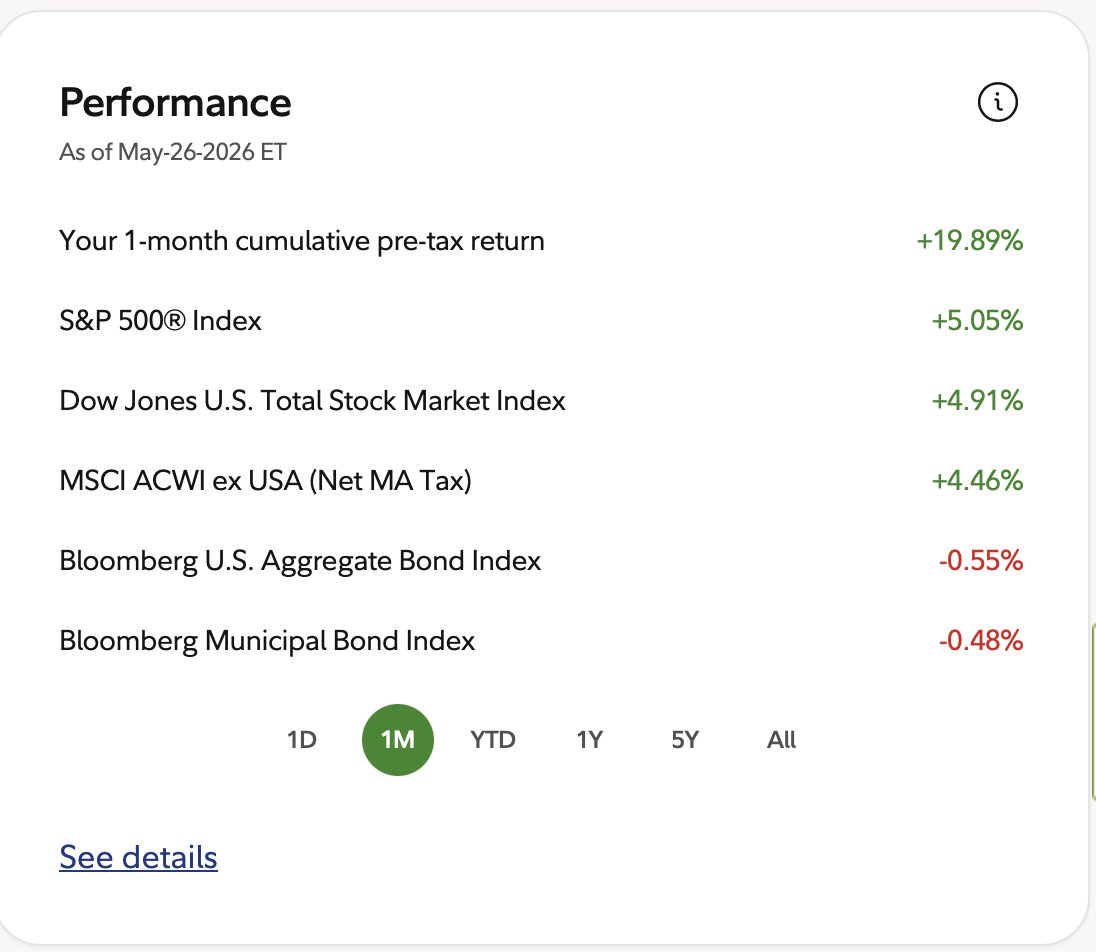Select the active 1M time range
Viewport: 1096px width, 952px height.
[x=398, y=740]
